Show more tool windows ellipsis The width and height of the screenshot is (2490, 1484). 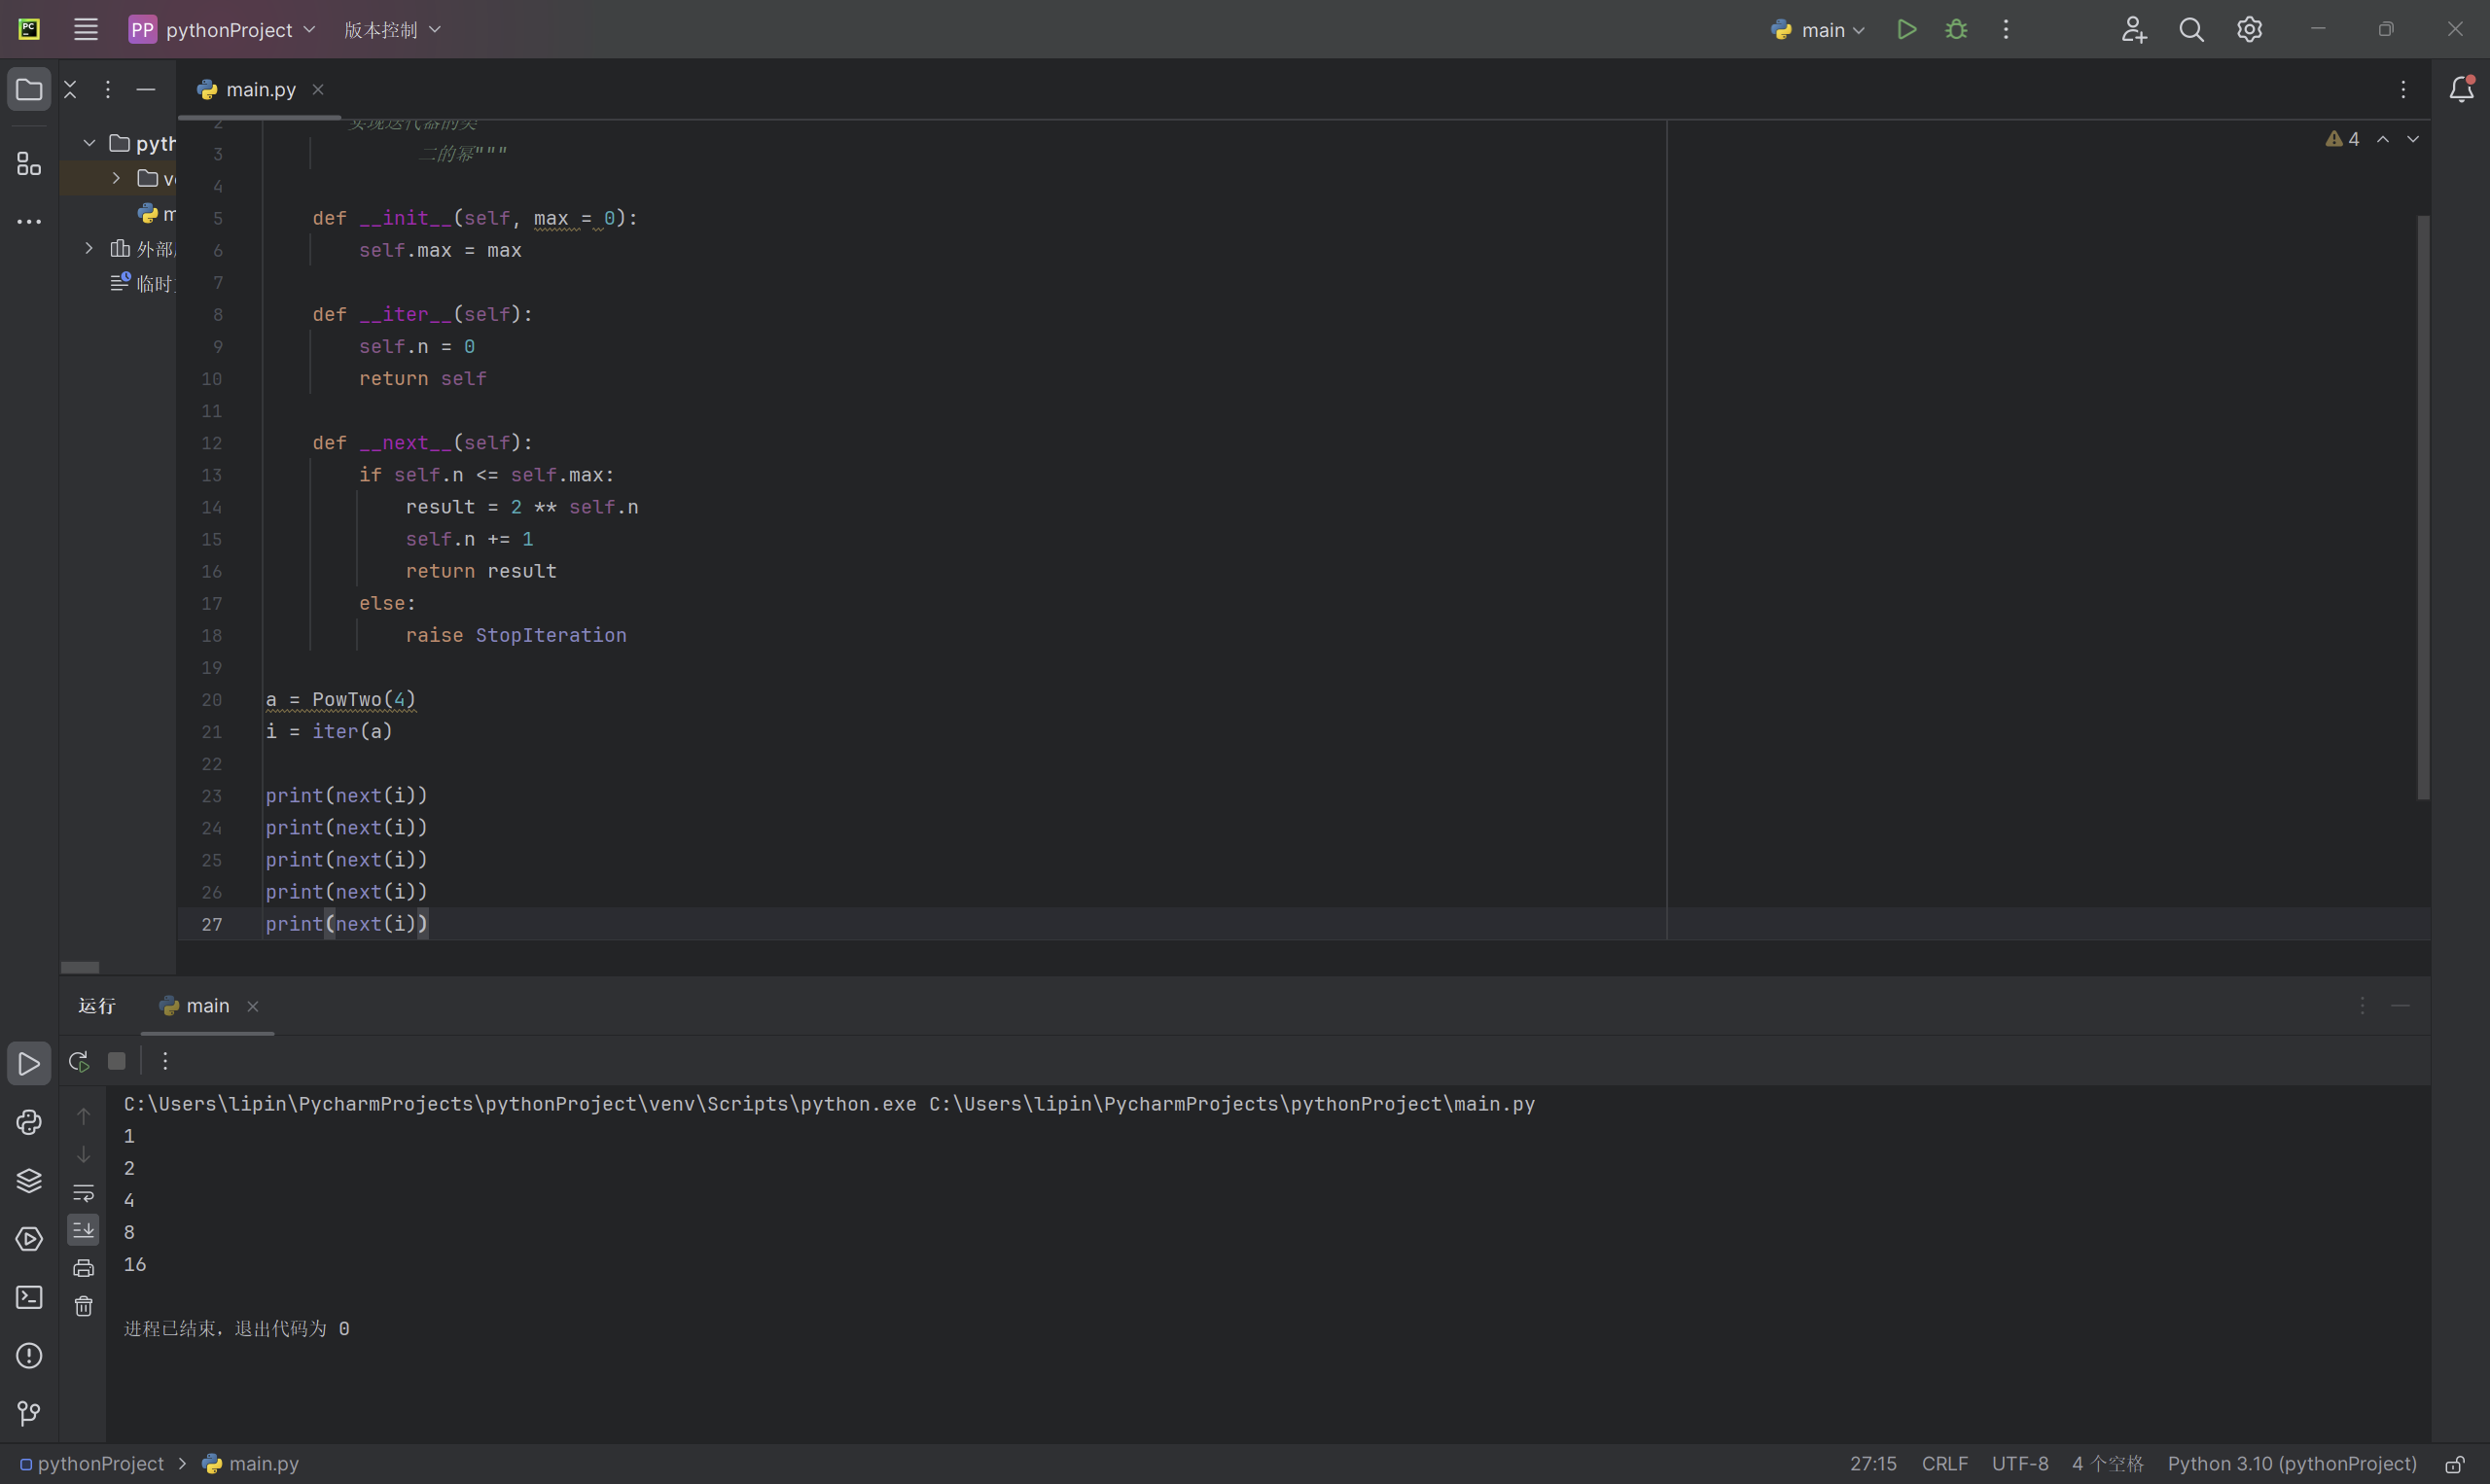click(x=29, y=221)
